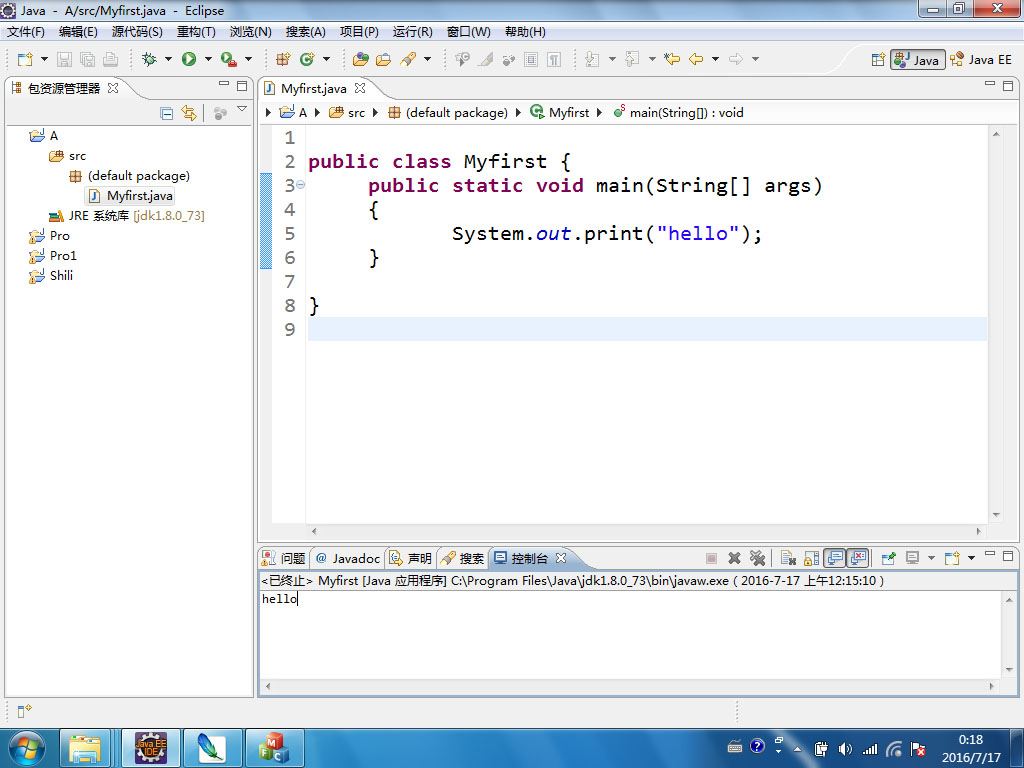This screenshot has width=1024, height=768.
Task: Click the Debug bug icon
Action: (x=150, y=59)
